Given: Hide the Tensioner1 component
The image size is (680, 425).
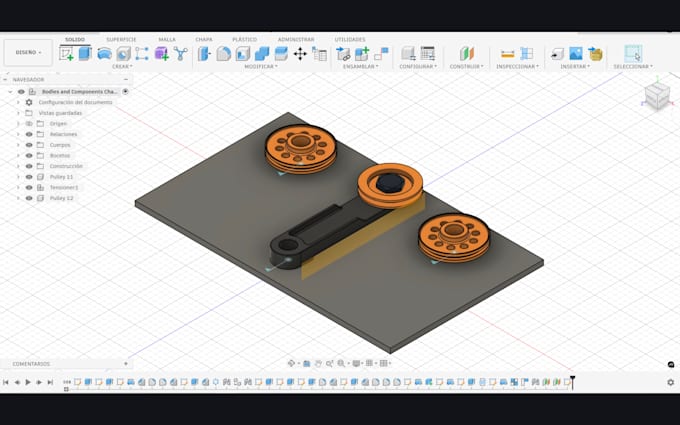Looking at the screenshot, I should (29, 187).
